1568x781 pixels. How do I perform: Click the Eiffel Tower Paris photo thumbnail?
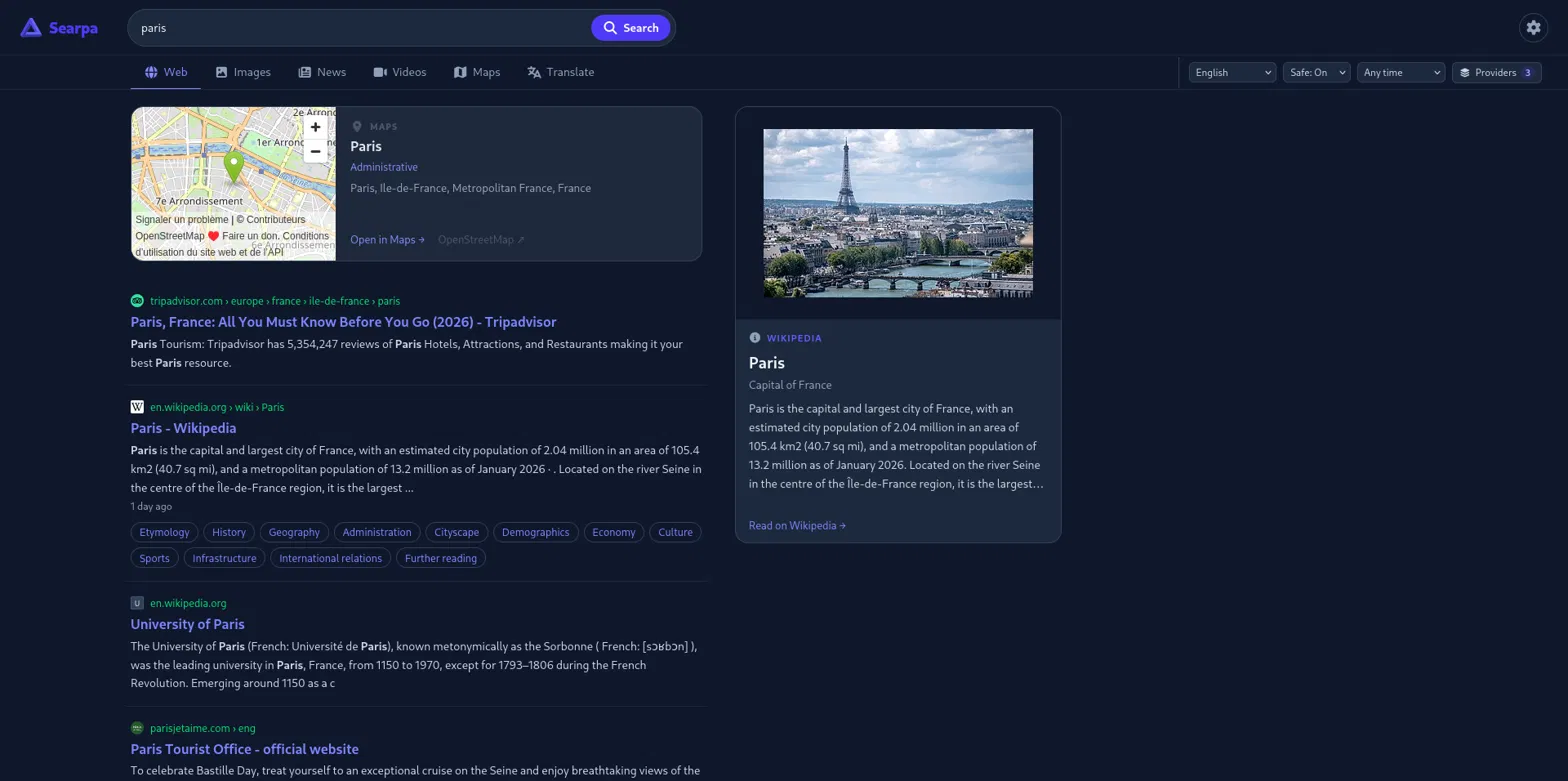point(898,213)
